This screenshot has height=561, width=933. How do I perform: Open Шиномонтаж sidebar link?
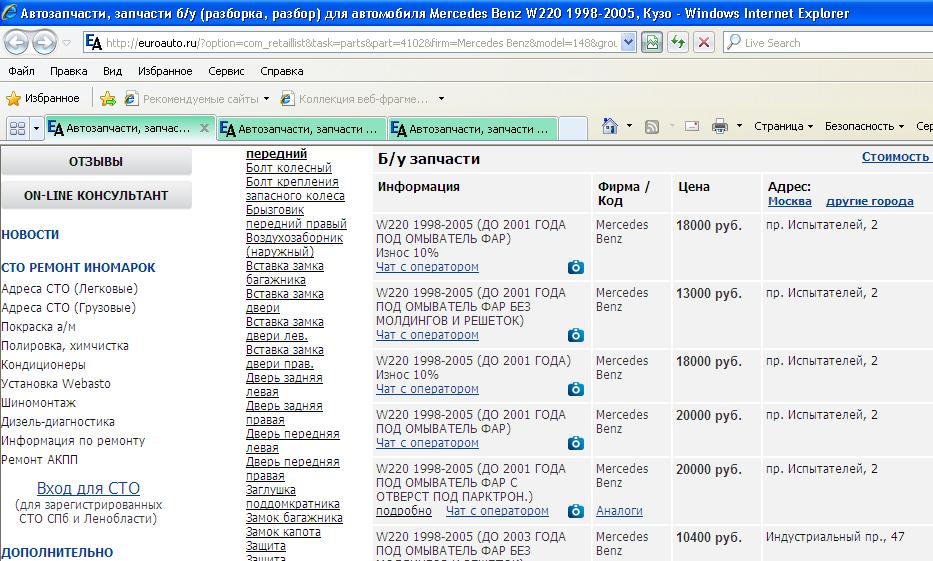[x=39, y=403]
